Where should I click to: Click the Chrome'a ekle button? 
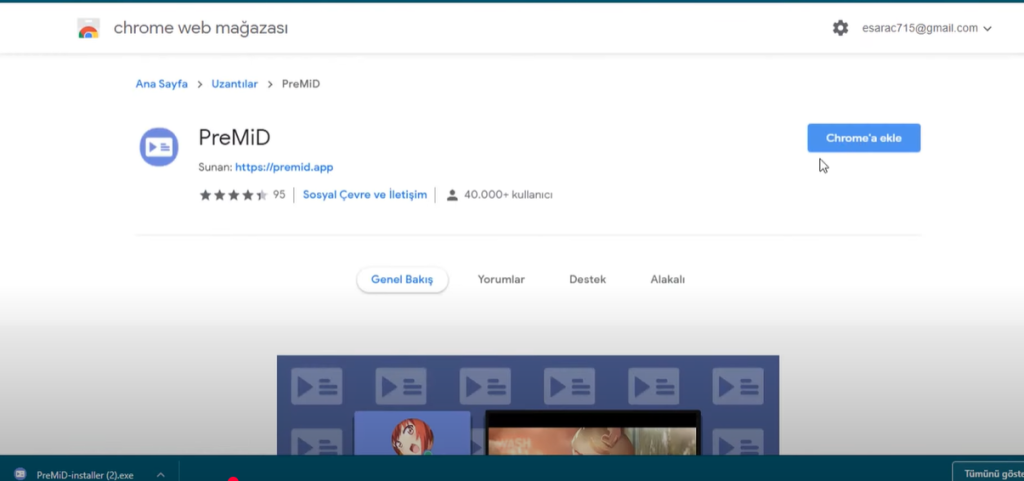coord(864,138)
